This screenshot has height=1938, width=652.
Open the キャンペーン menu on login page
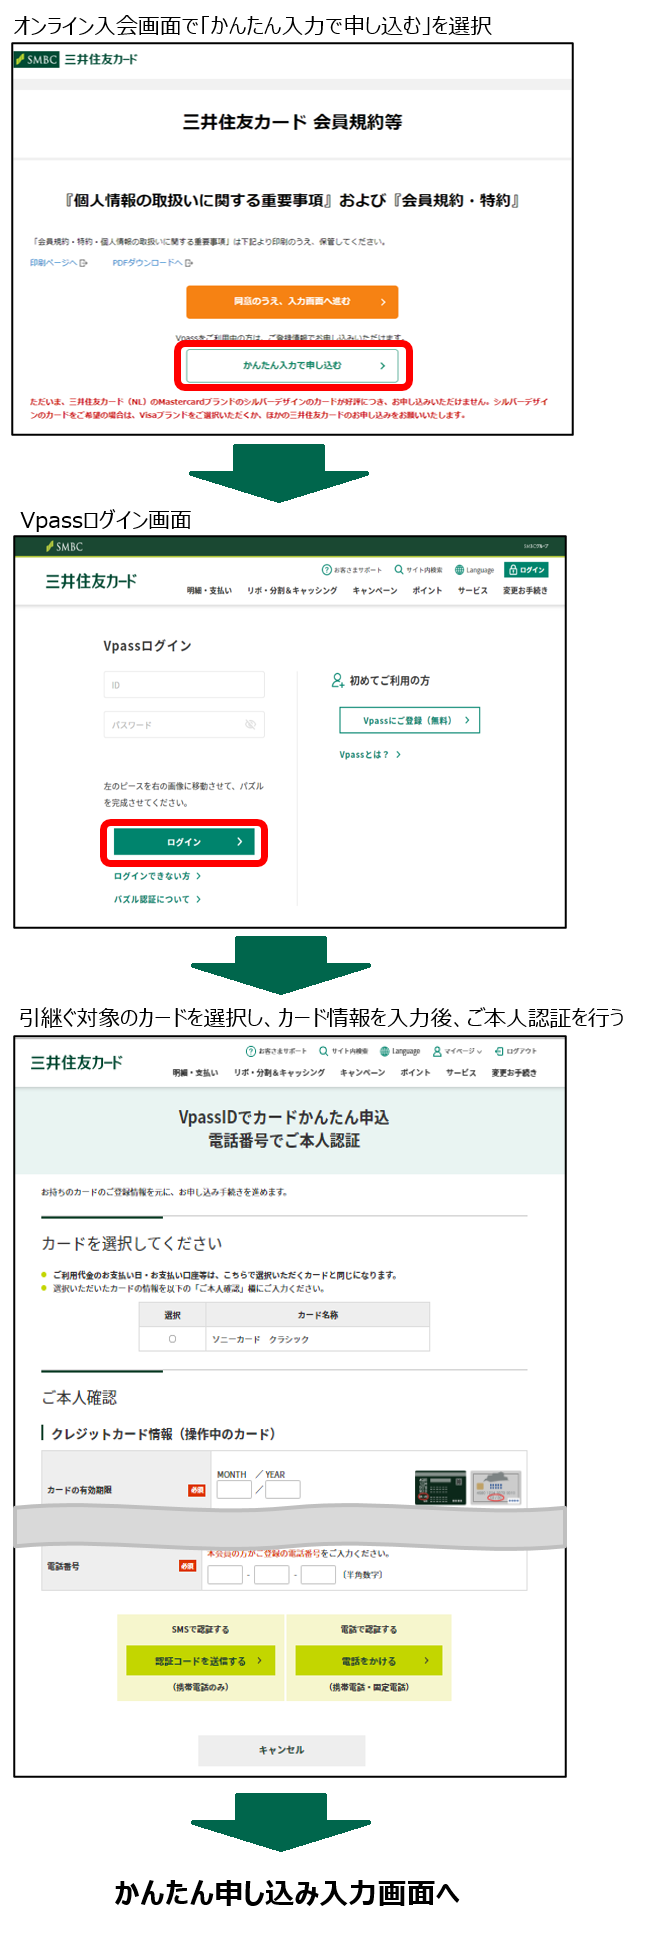click(374, 591)
